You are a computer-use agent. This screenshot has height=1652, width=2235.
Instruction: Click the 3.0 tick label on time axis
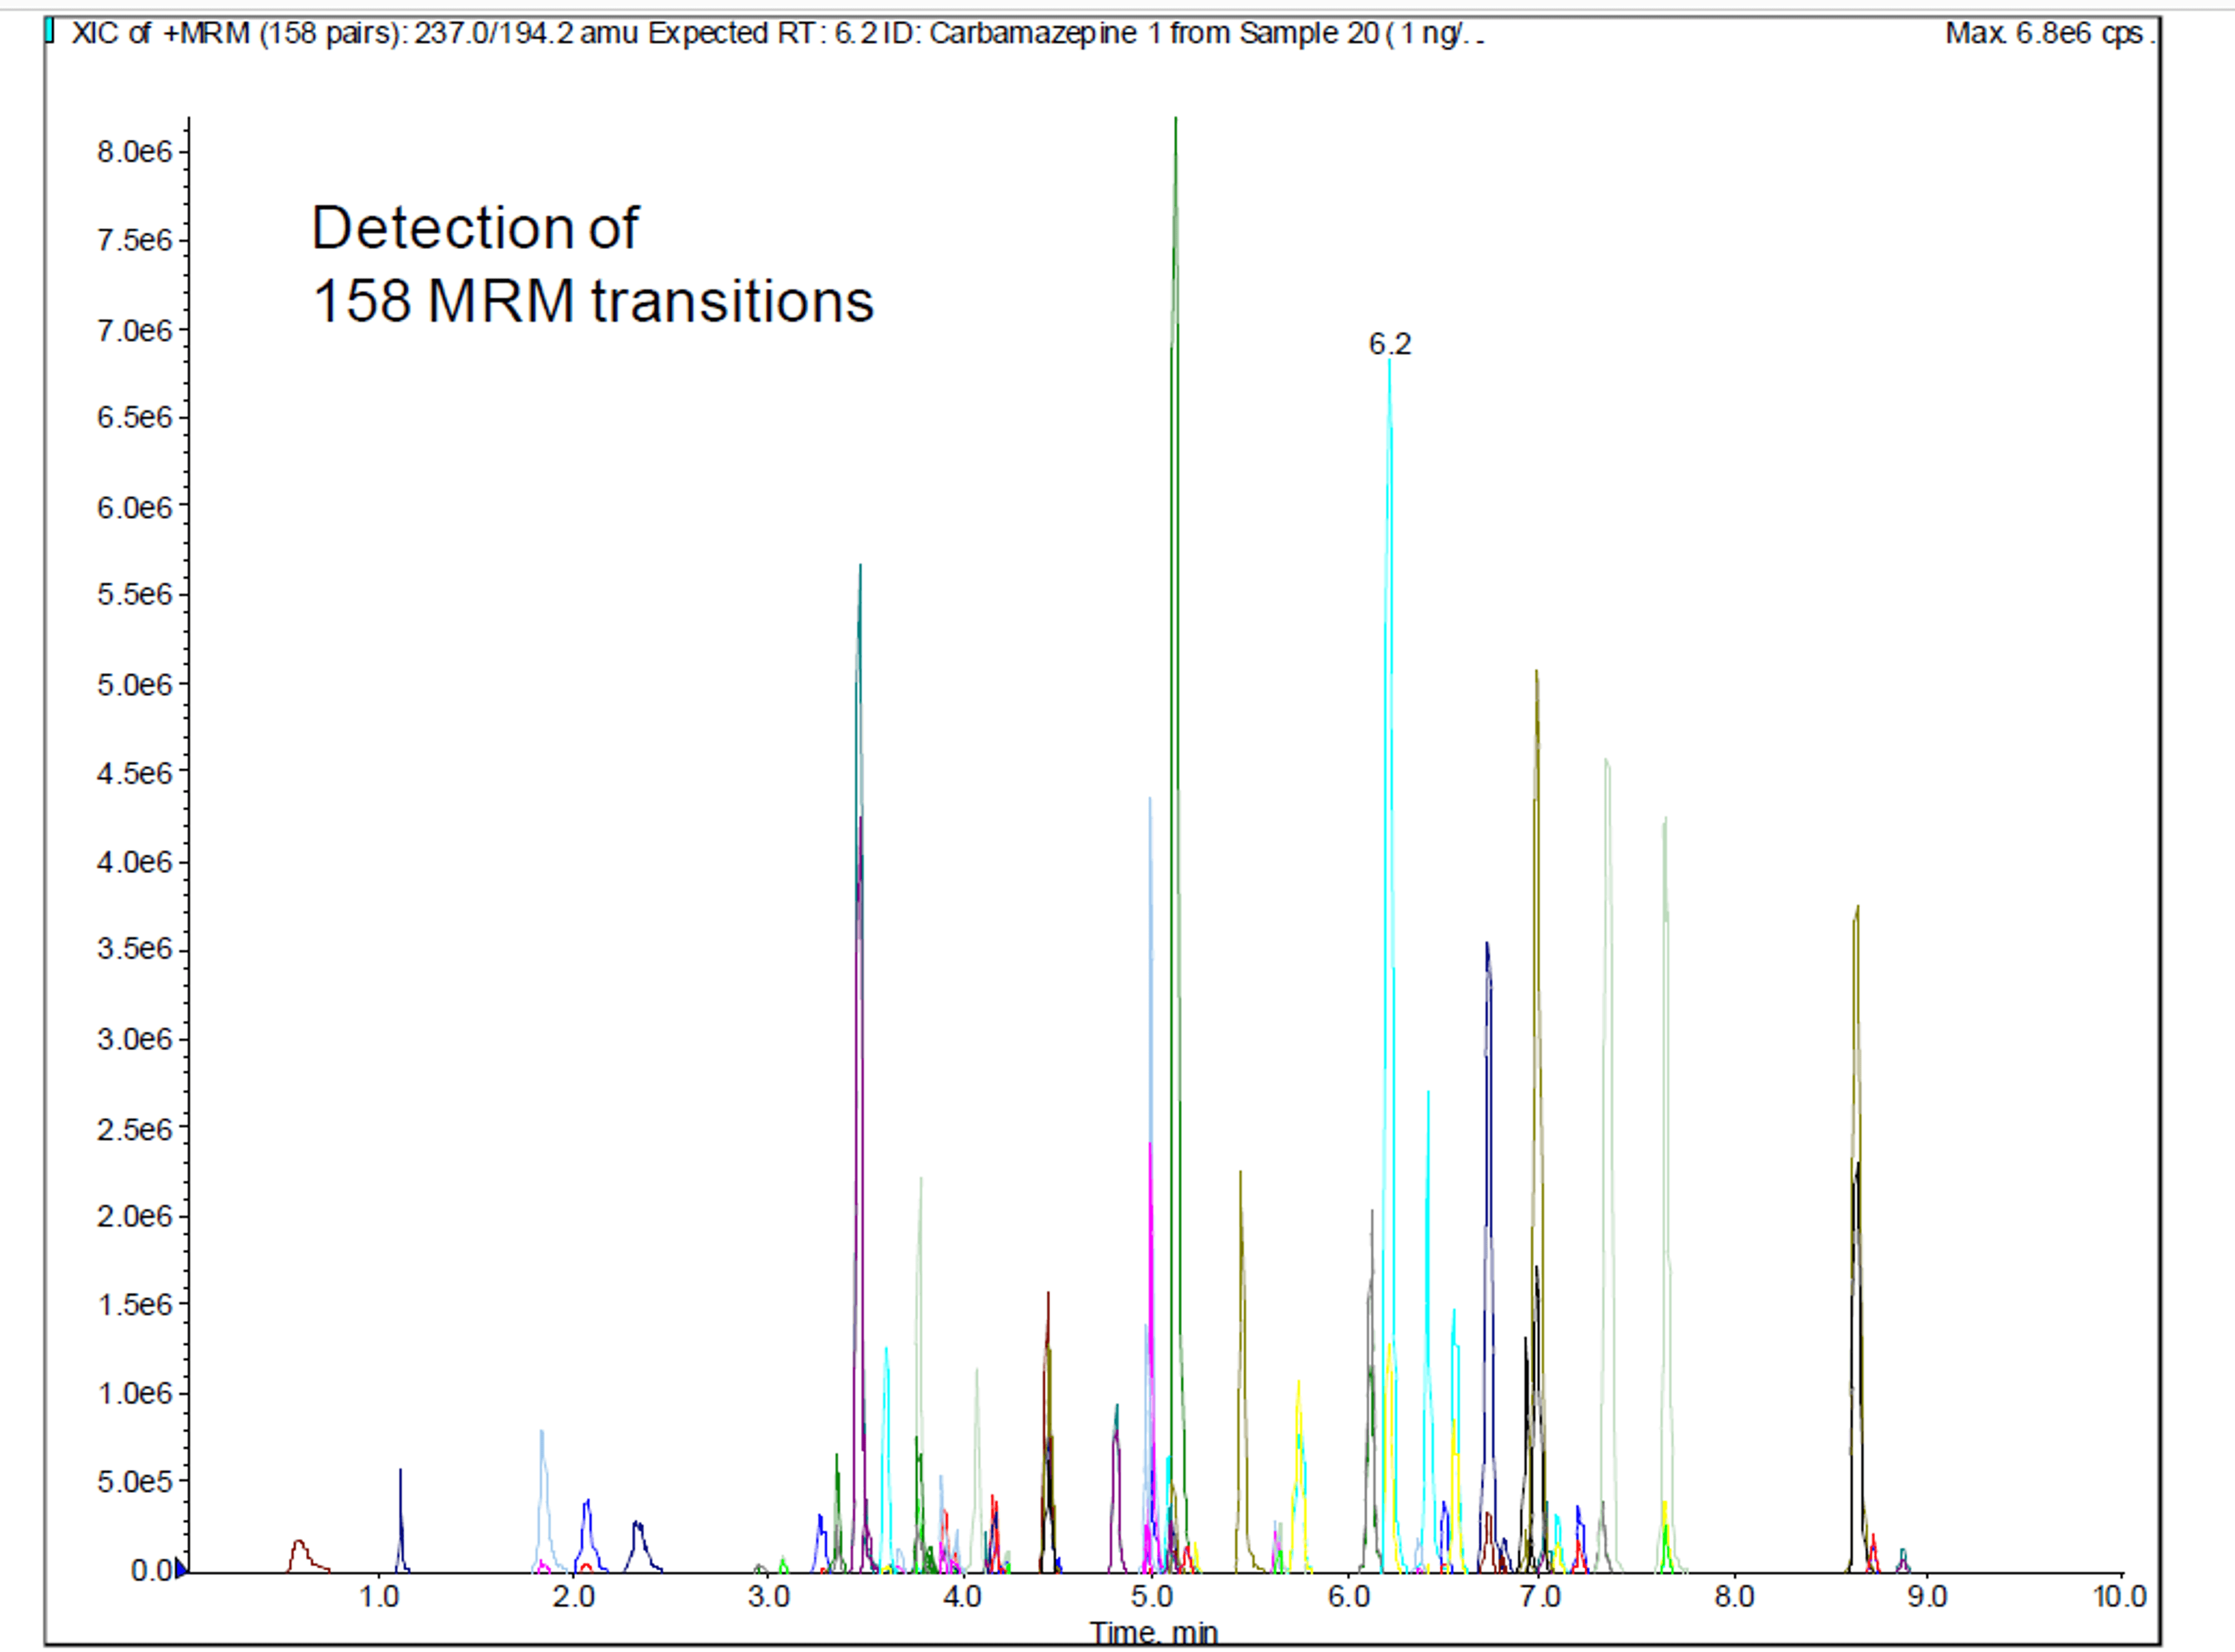pyautogui.click(x=768, y=1596)
